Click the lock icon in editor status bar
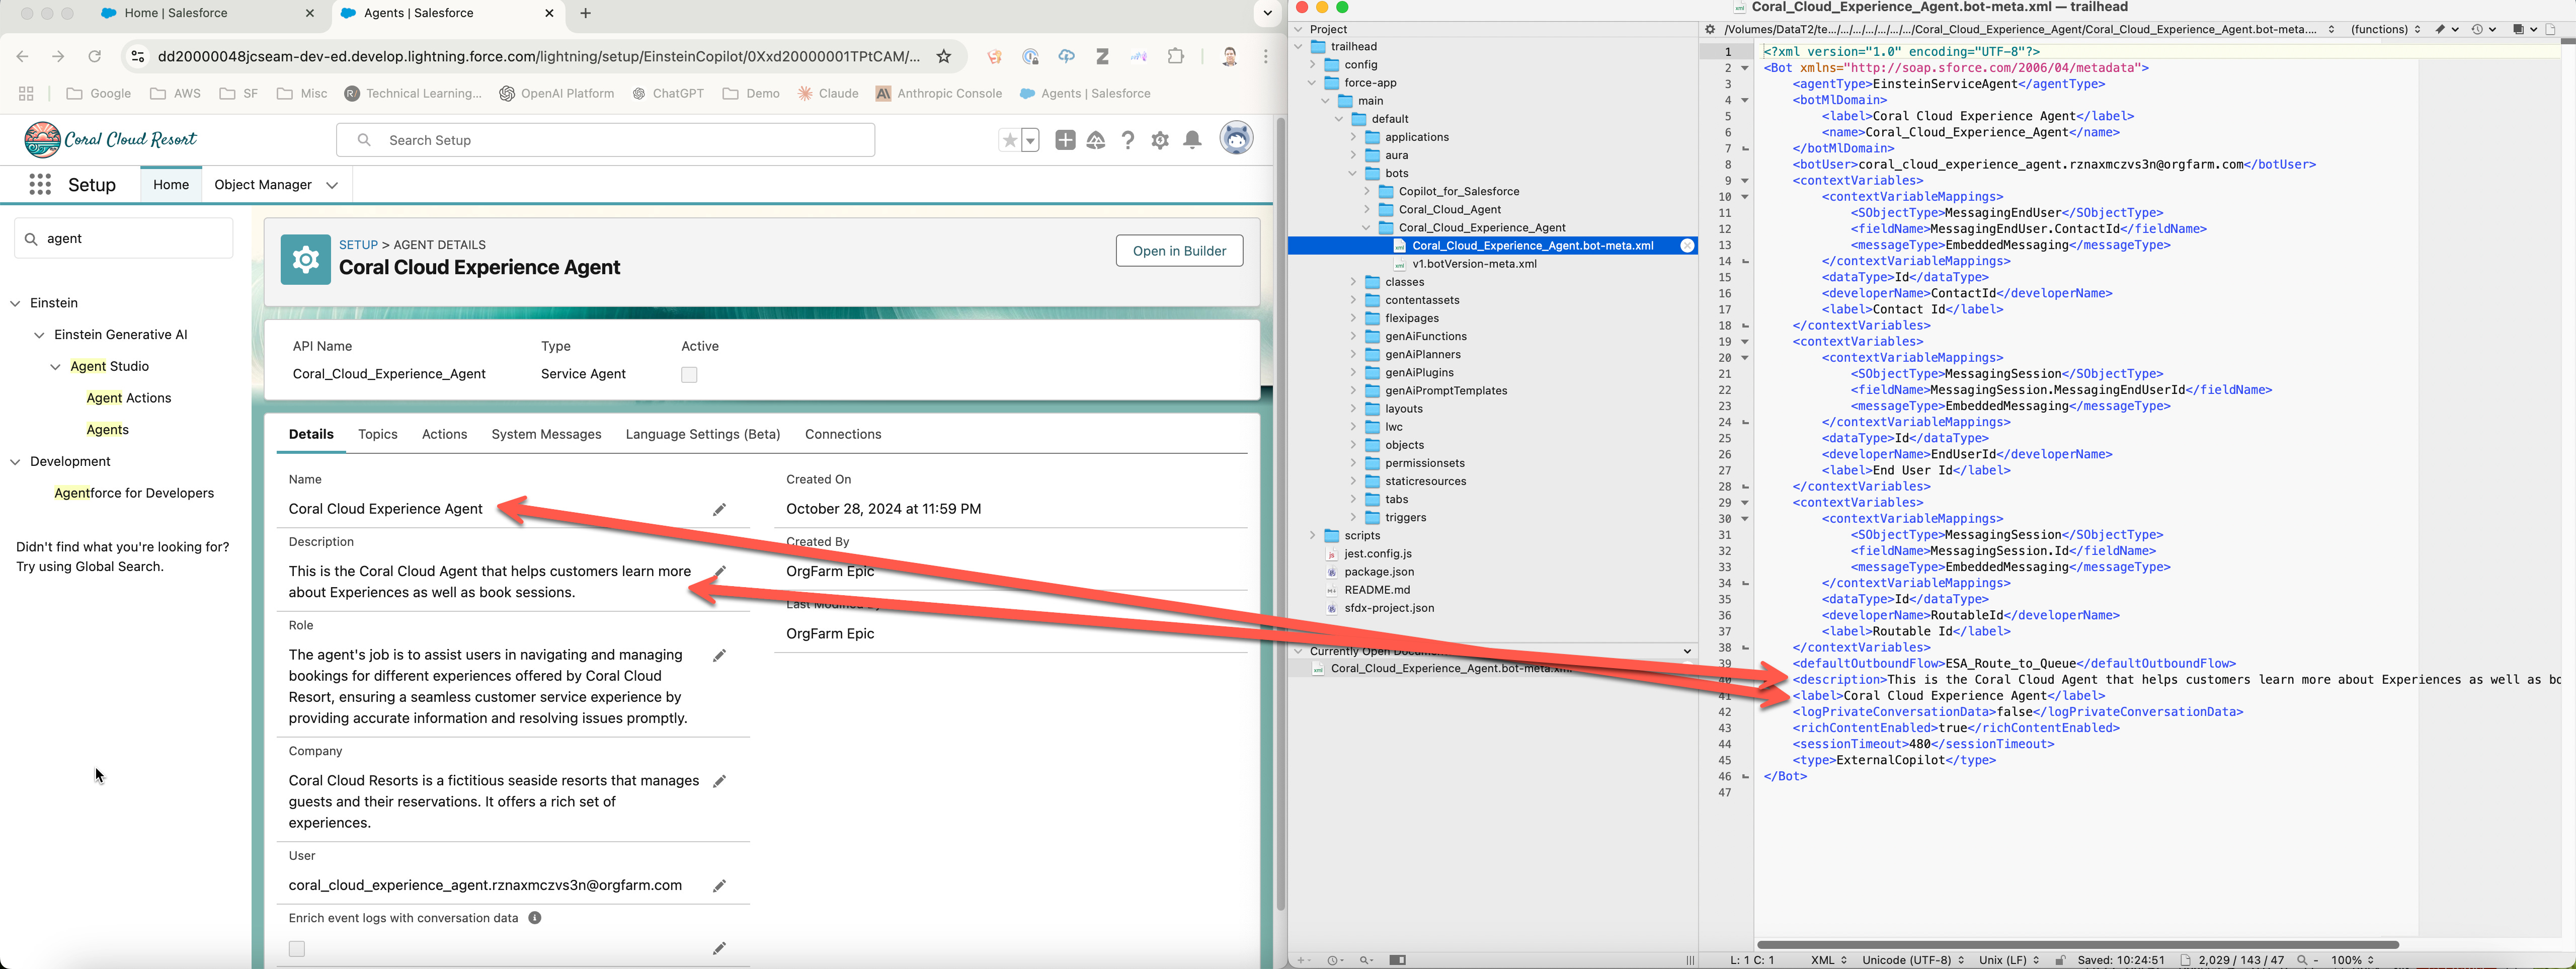2576x969 pixels. (2060, 960)
